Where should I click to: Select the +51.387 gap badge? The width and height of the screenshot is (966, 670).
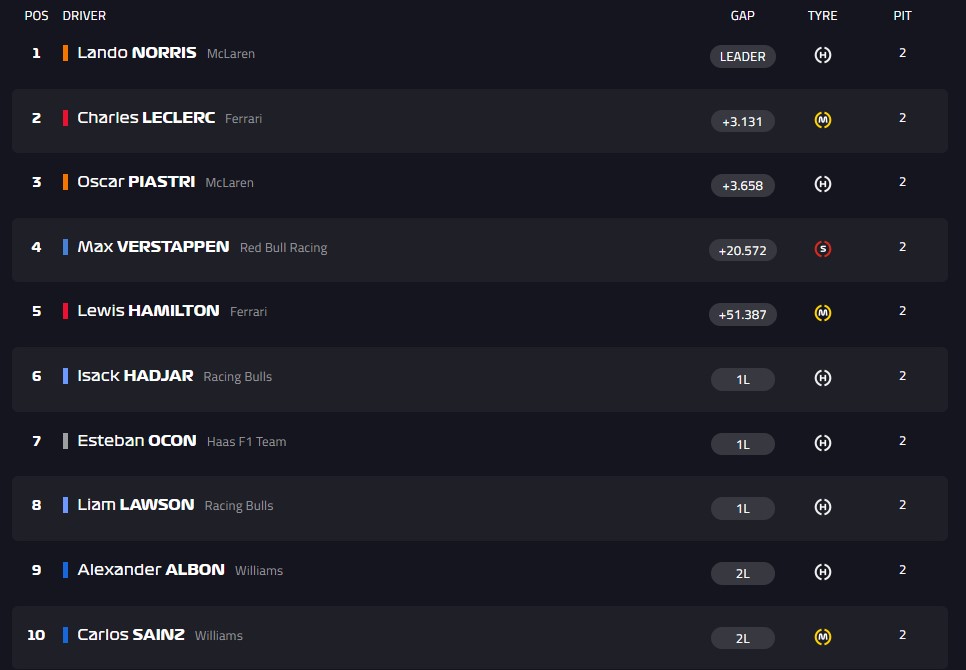coord(742,314)
